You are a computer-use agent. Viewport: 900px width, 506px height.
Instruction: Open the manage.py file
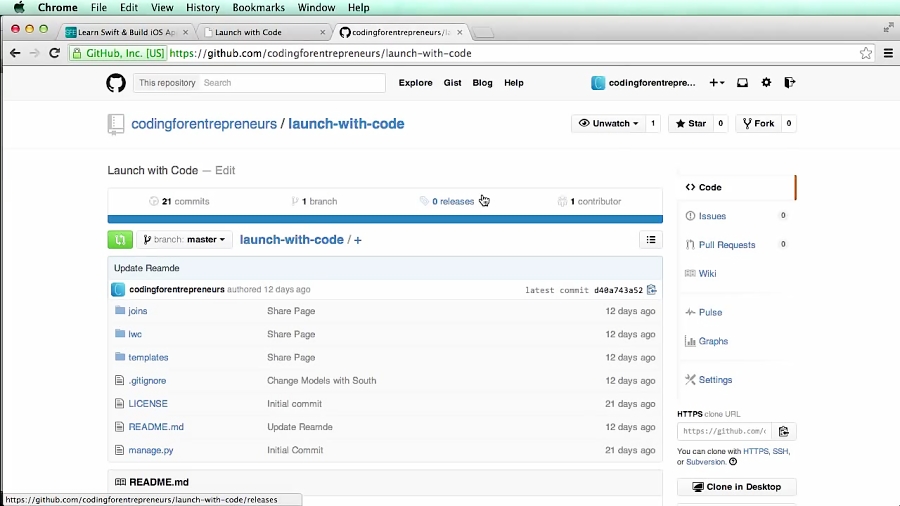pos(150,450)
